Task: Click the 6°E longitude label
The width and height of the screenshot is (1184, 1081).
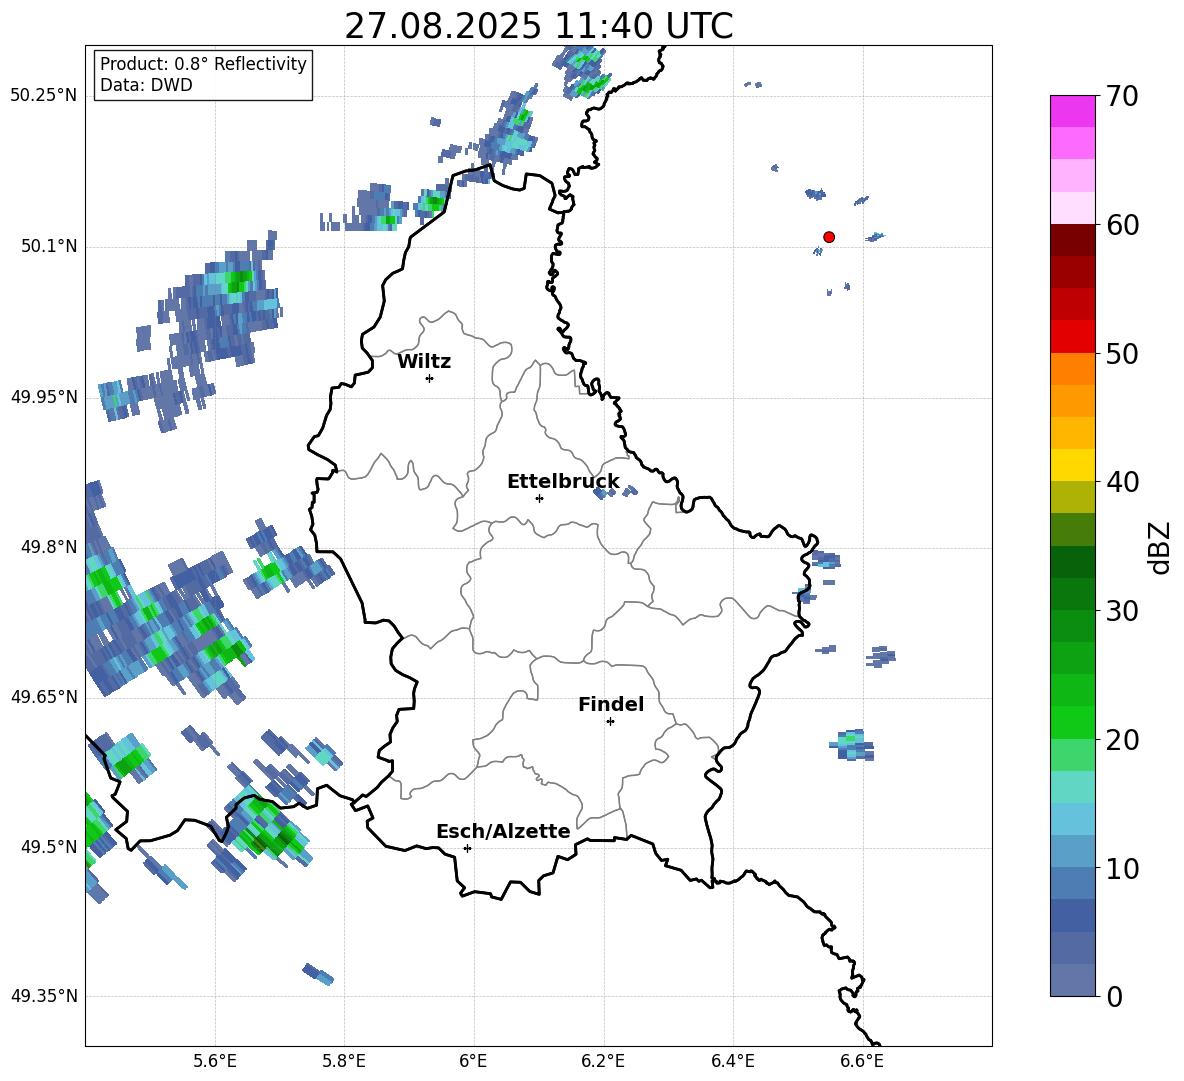Action: tap(473, 1061)
